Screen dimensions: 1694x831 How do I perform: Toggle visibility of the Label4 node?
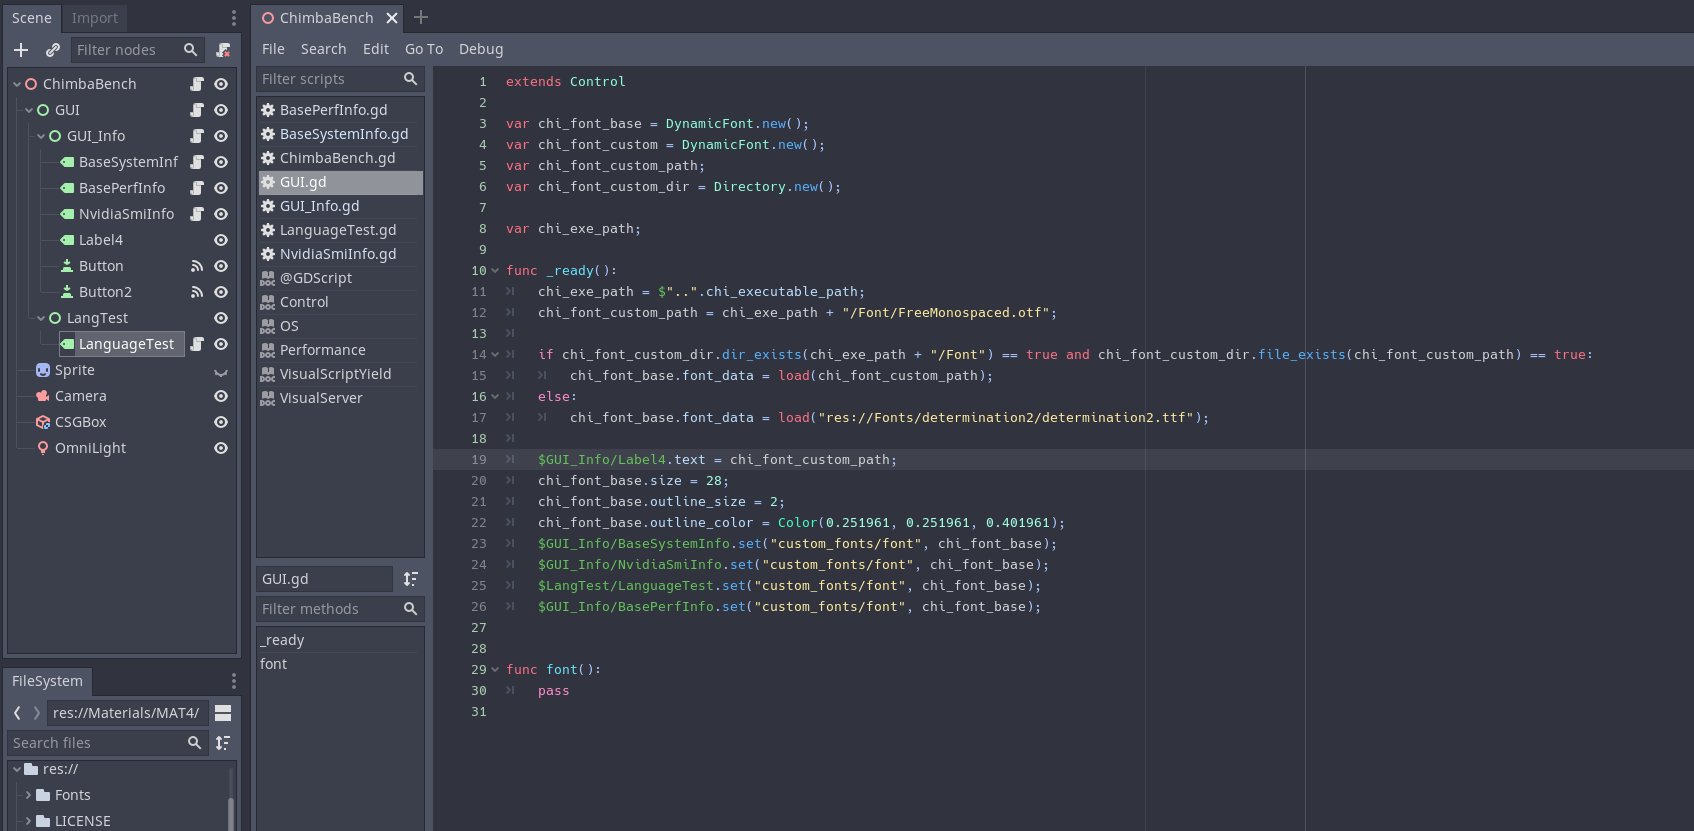click(x=221, y=240)
